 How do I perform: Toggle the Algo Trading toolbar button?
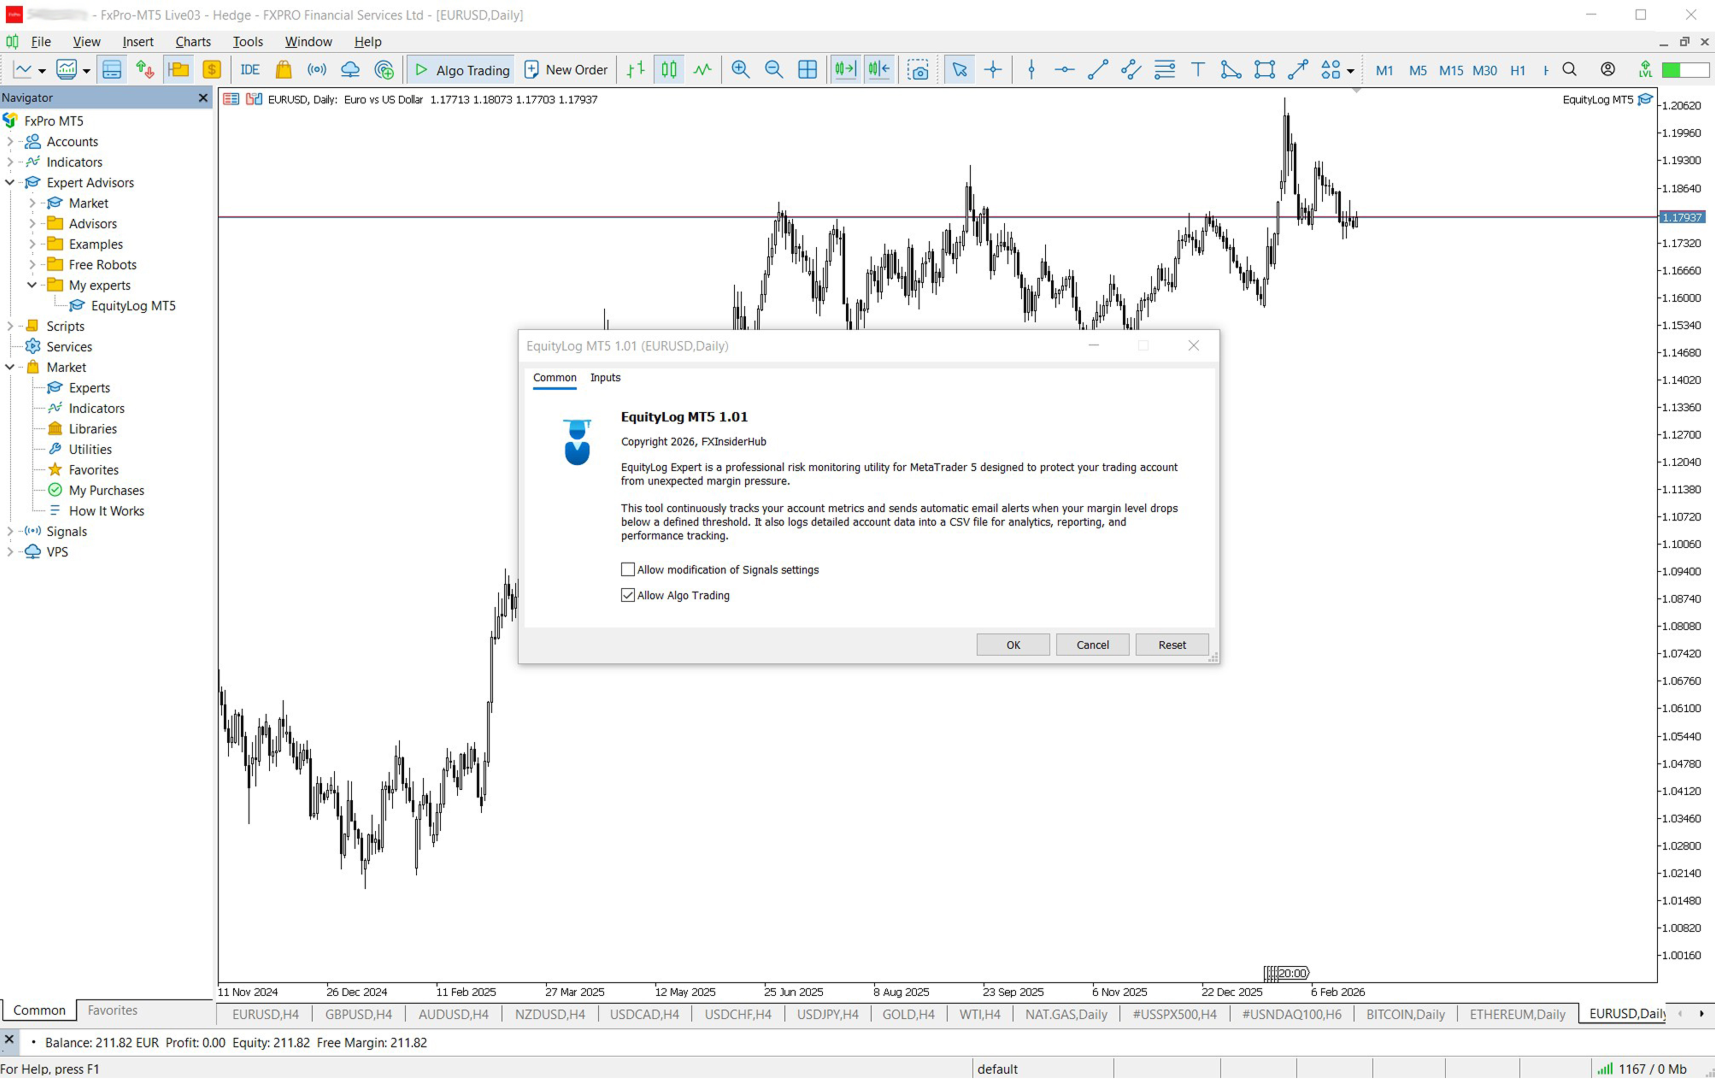[462, 70]
